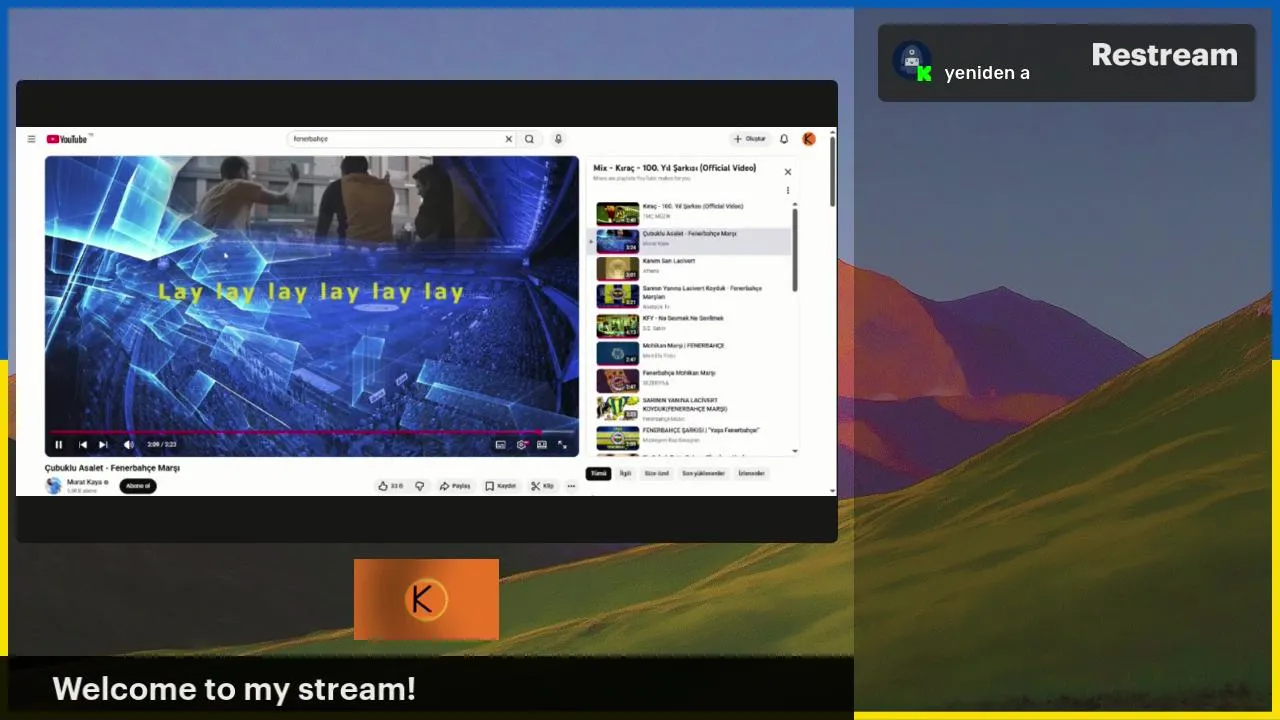
Task: Open the Mix playlist three-dot options menu
Action: coord(787,190)
